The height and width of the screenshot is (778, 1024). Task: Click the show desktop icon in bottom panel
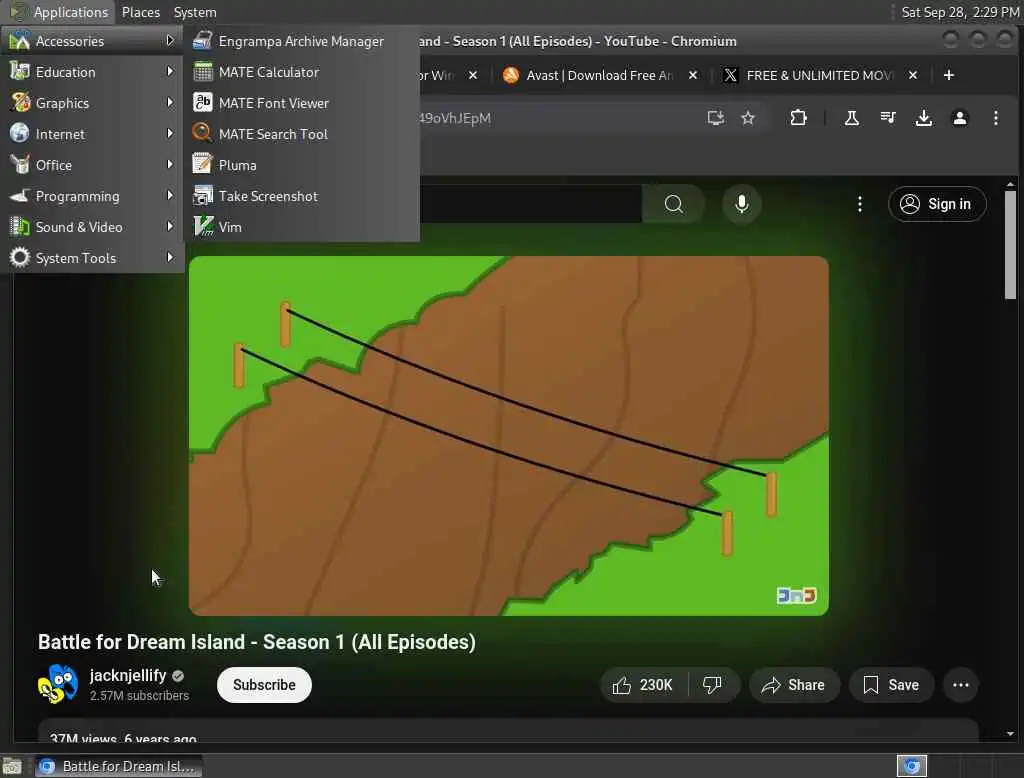pyautogui.click(x=12, y=766)
